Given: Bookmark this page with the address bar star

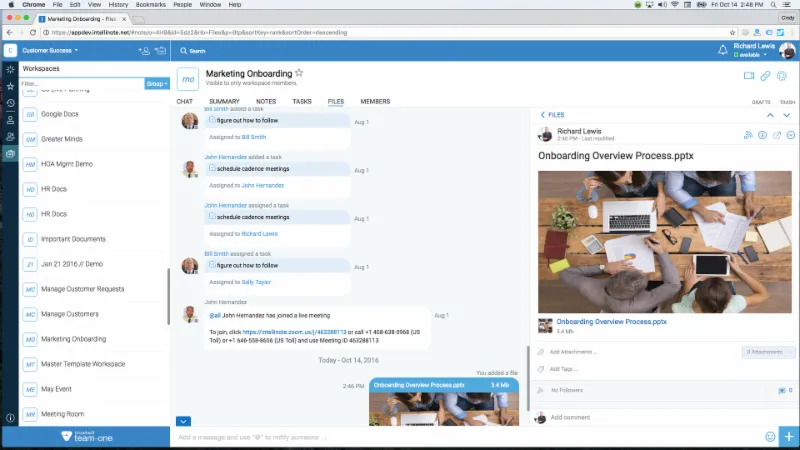Looking at the screenshot, I should (x=732, y=32).
